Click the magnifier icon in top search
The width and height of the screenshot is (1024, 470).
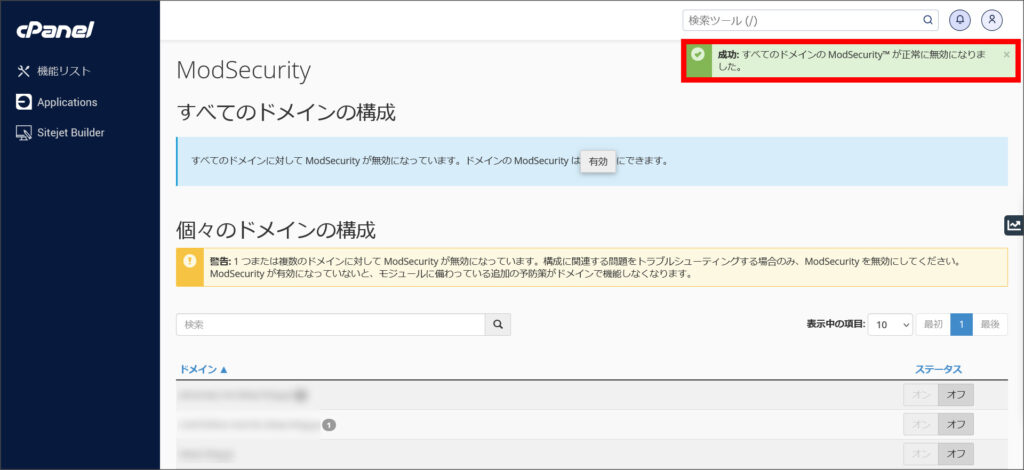click(x=927, y=20)
